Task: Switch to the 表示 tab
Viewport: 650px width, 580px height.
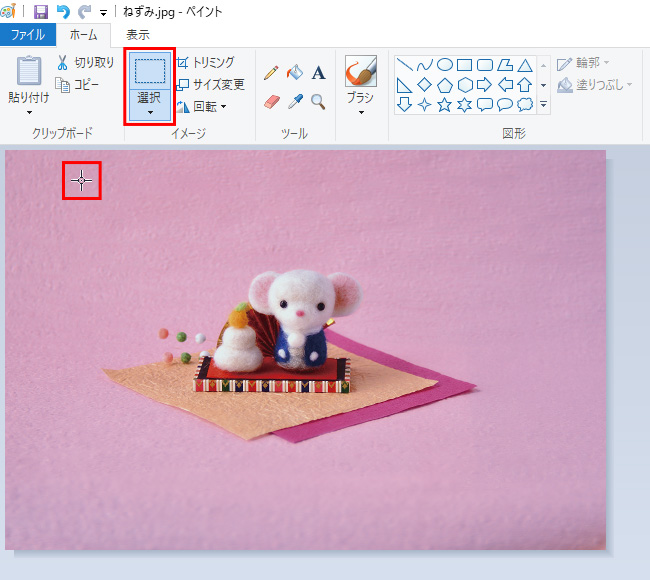Action: [x=138, y=35]
